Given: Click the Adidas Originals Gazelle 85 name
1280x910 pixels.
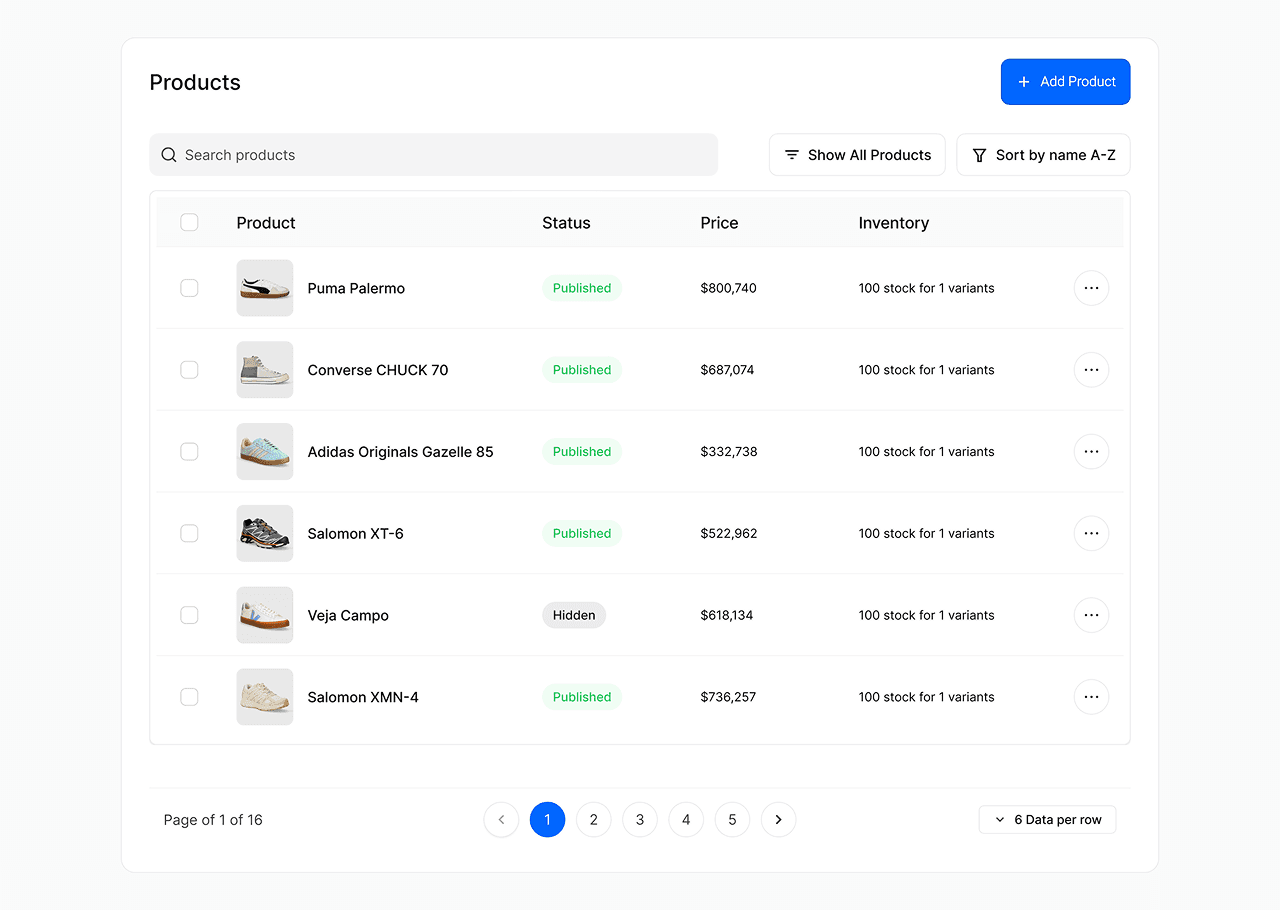Looking at the screenshot, I should (400, 452).
